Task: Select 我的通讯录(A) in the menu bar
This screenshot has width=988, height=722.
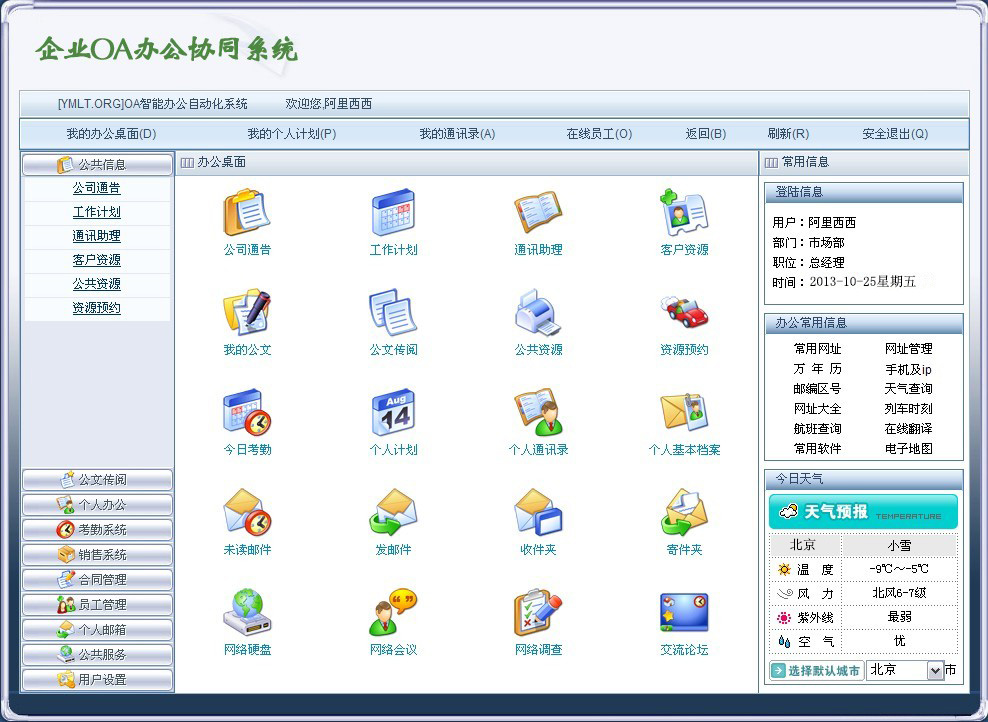Action: click(457, 134)
